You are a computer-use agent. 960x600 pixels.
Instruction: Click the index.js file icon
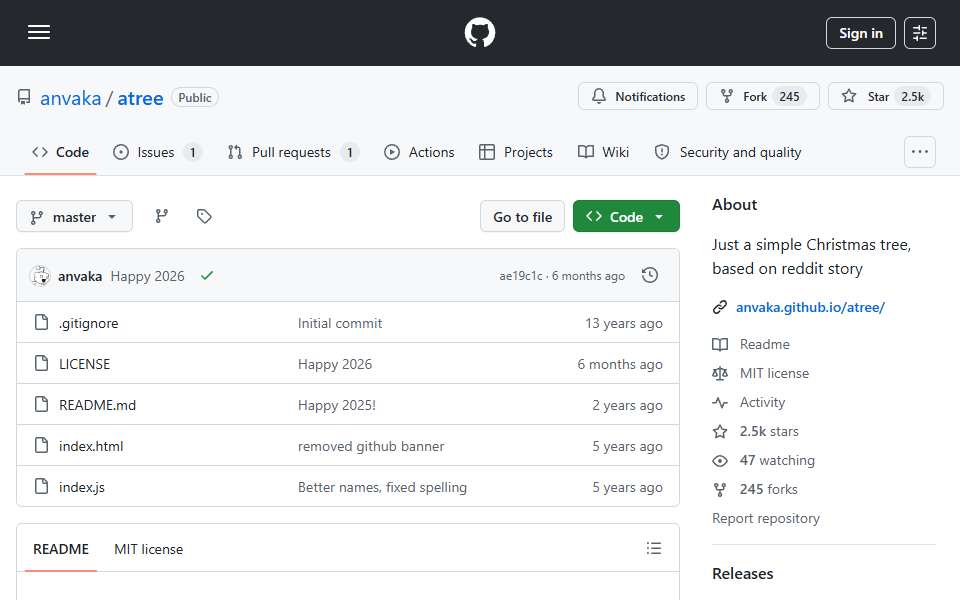41,486
